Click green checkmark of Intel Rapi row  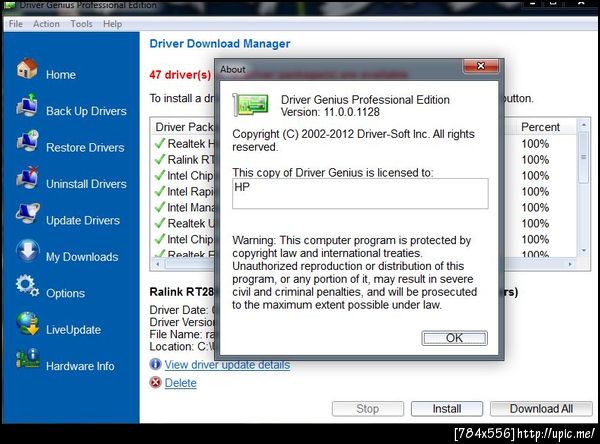[160, 191]
